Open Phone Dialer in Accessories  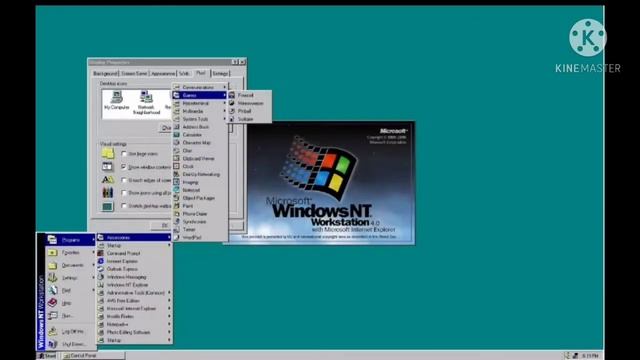(x=200, y=214)
